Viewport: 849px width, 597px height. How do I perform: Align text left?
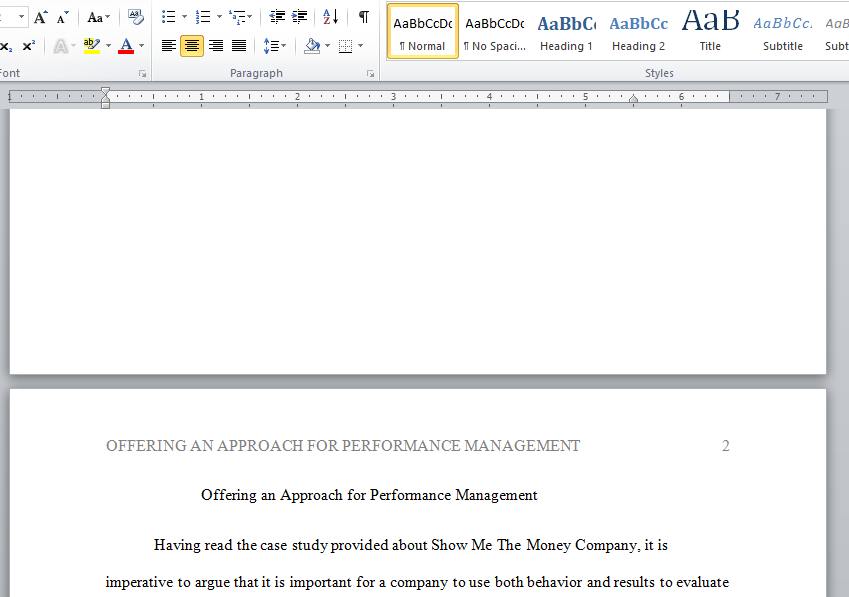click(x=169, y=46)
